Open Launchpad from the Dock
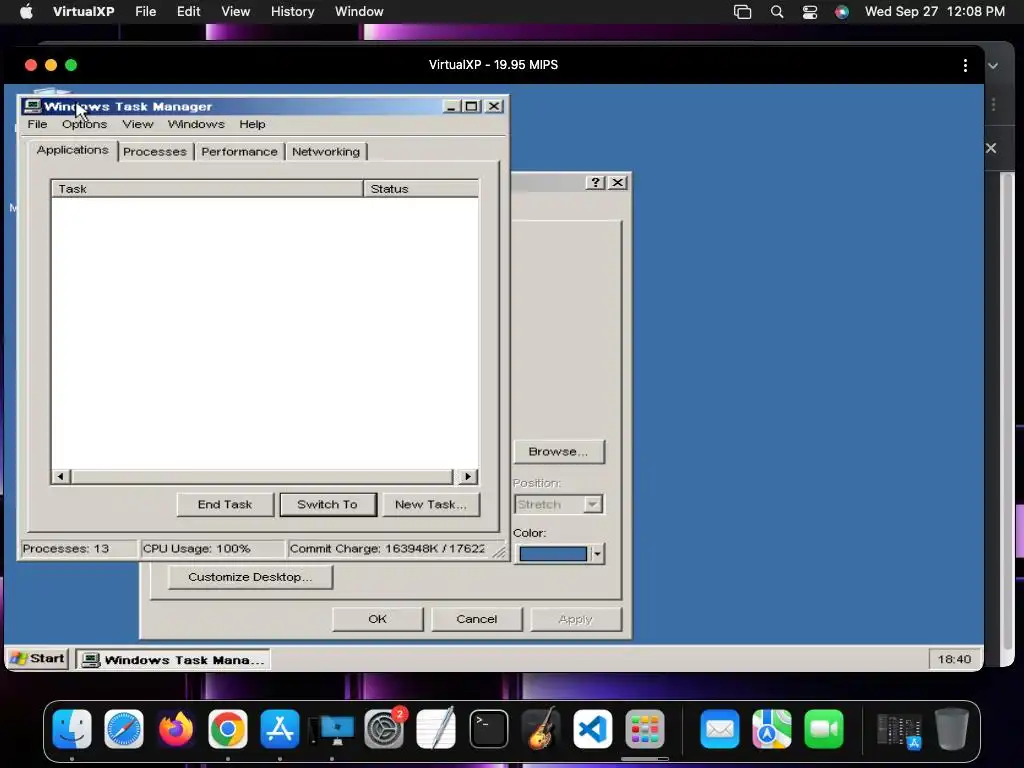Screen dimensions: 1024x768 point(645,729)
